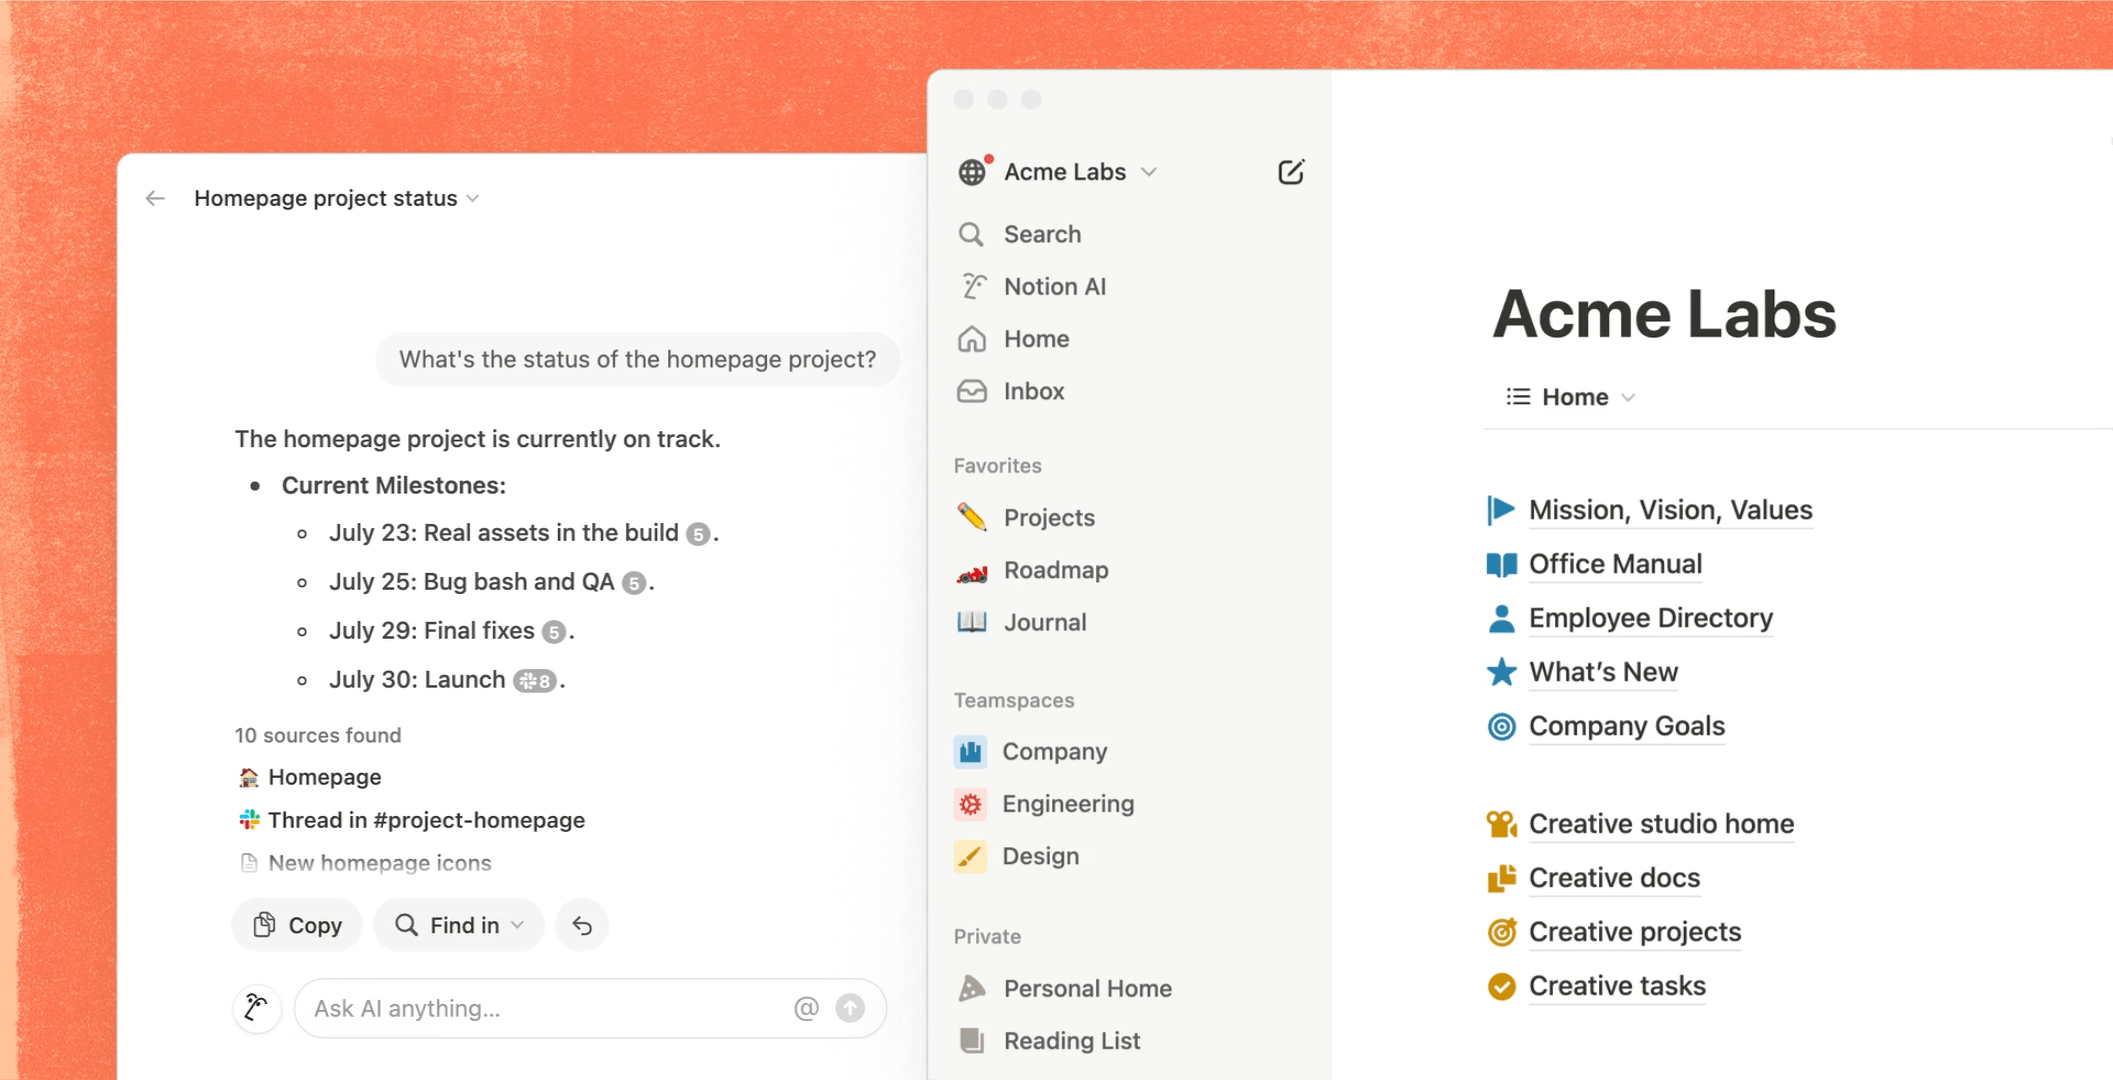Click the star icon beside What's New

click(1501, 672)
